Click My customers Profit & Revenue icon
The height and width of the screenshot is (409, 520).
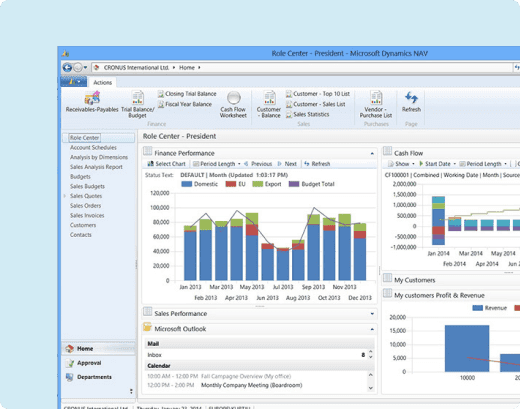pyautogui.click(x=387, y=294)
